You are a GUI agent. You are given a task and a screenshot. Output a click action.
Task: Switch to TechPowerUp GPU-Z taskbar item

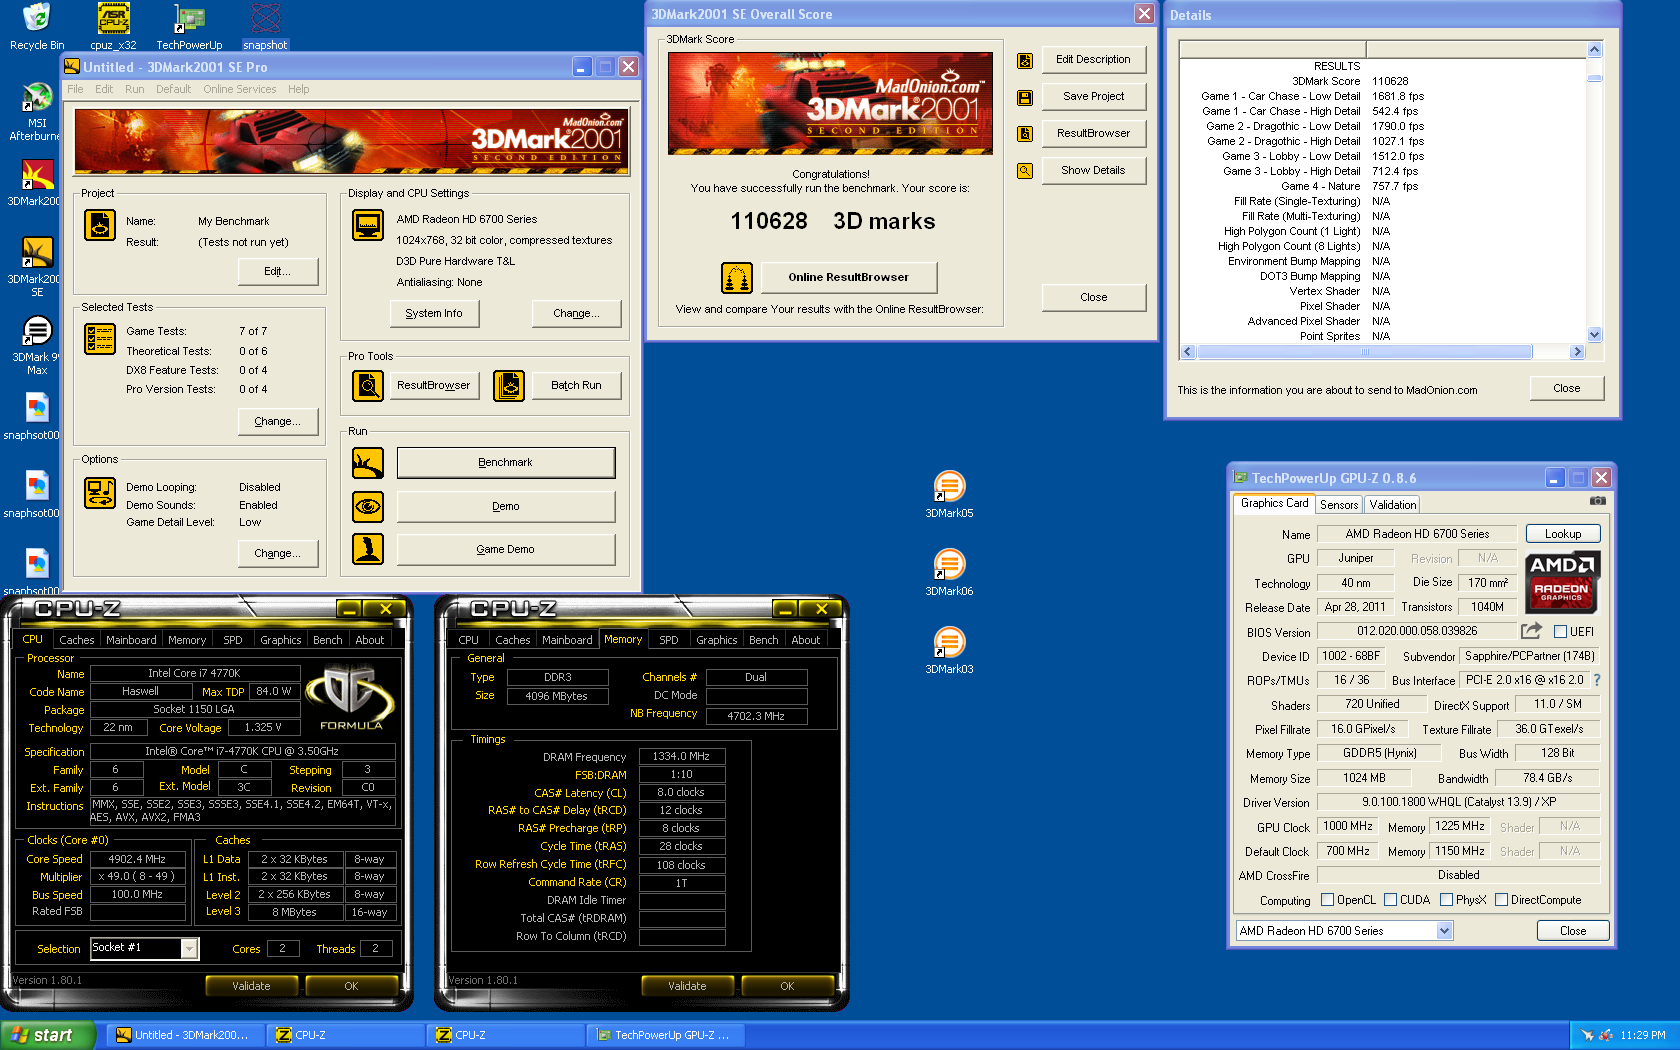665,1035
